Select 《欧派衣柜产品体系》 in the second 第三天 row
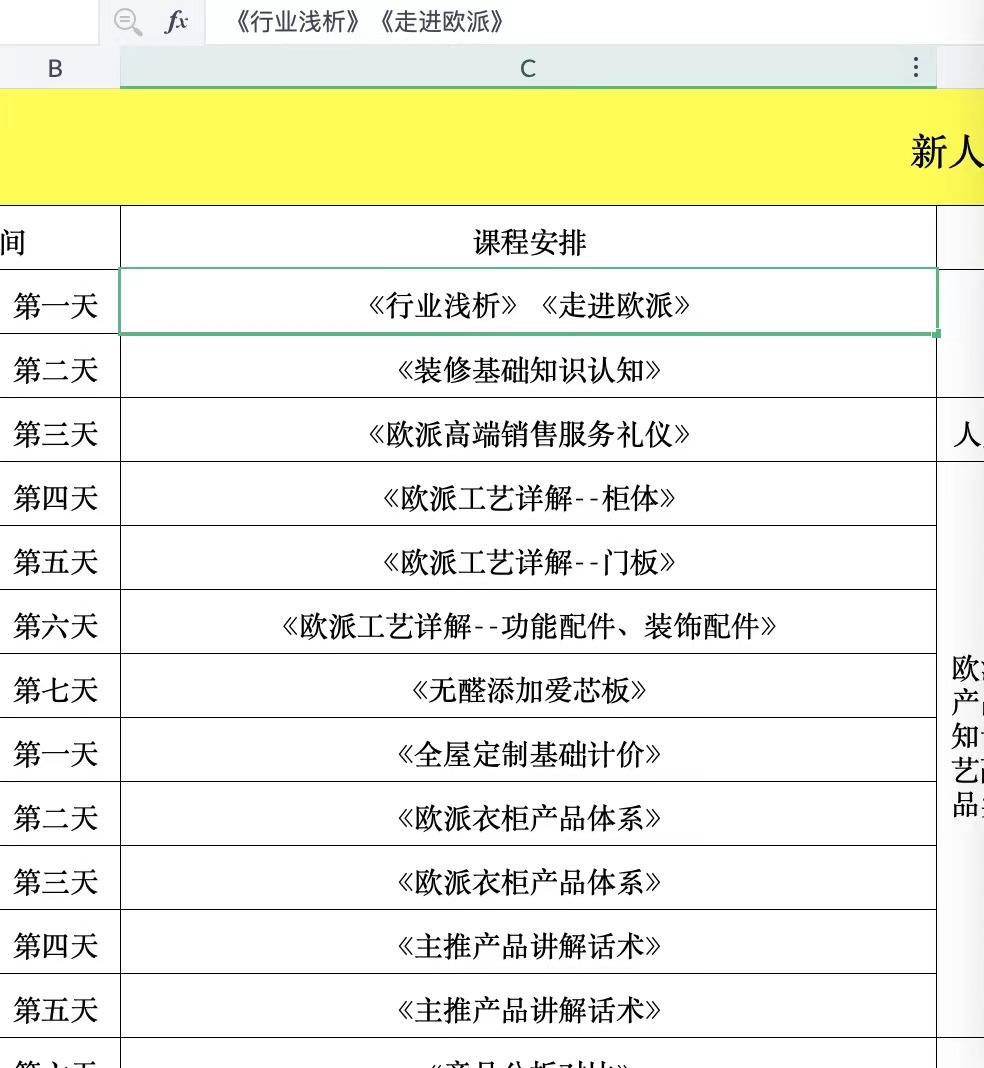This screenshot has height=1068, width=984. pyautogui.click(x=528, y=878)
